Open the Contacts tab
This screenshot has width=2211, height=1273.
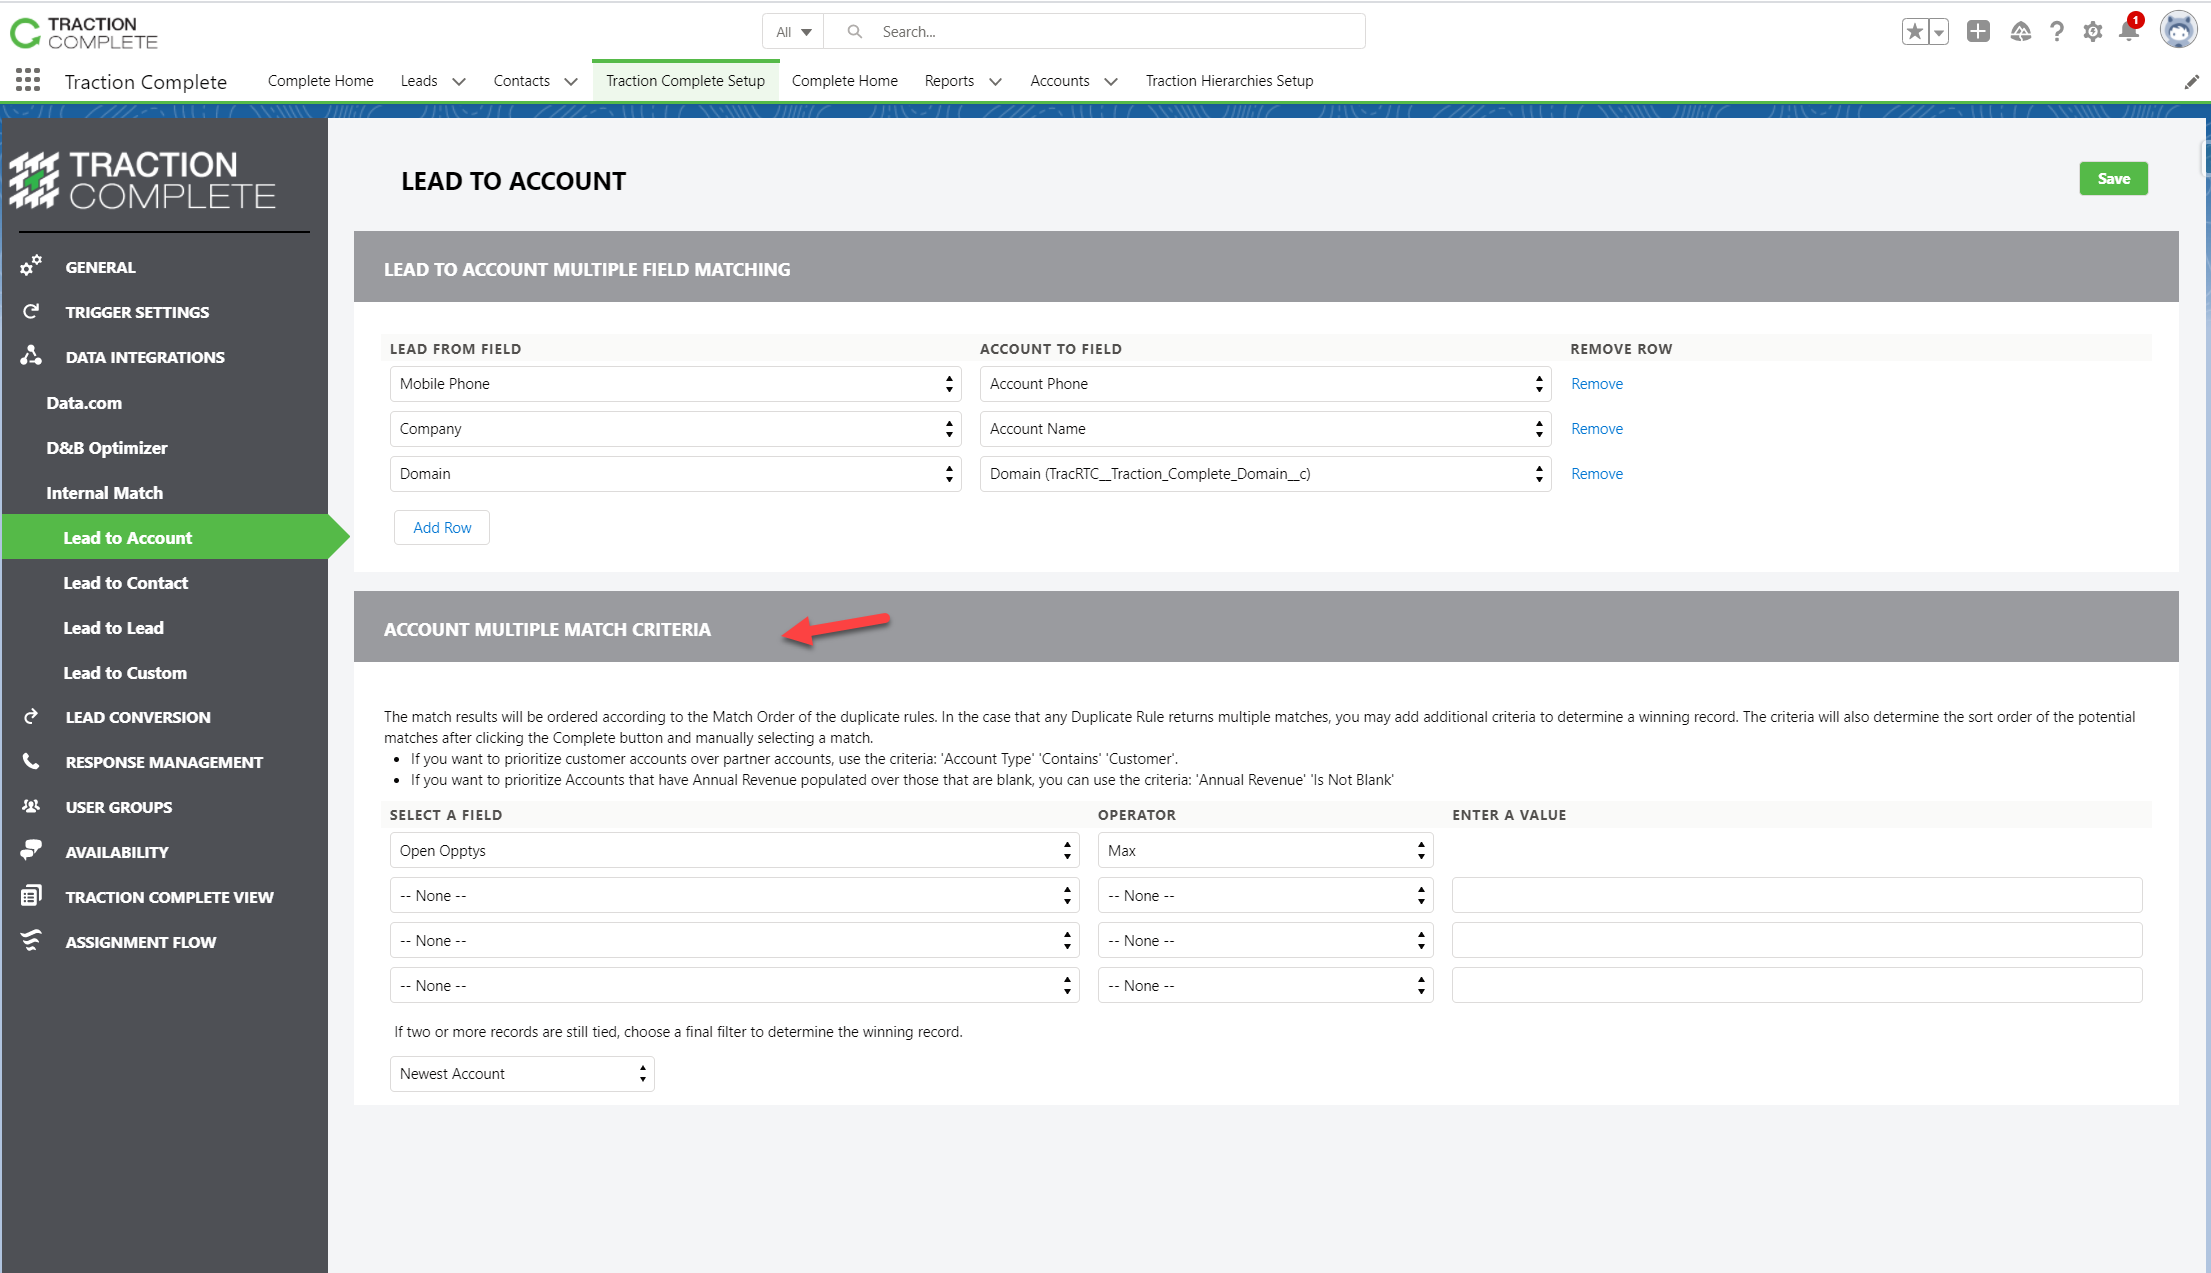[x=521, y=81]
